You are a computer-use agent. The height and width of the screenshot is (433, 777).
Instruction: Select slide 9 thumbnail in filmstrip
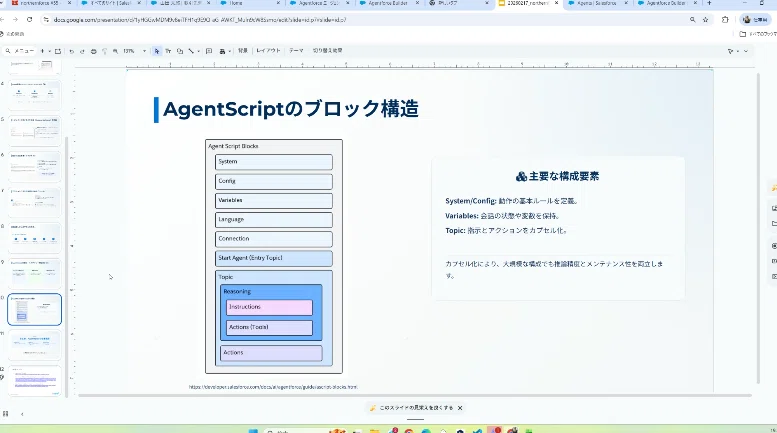(34, 274)
